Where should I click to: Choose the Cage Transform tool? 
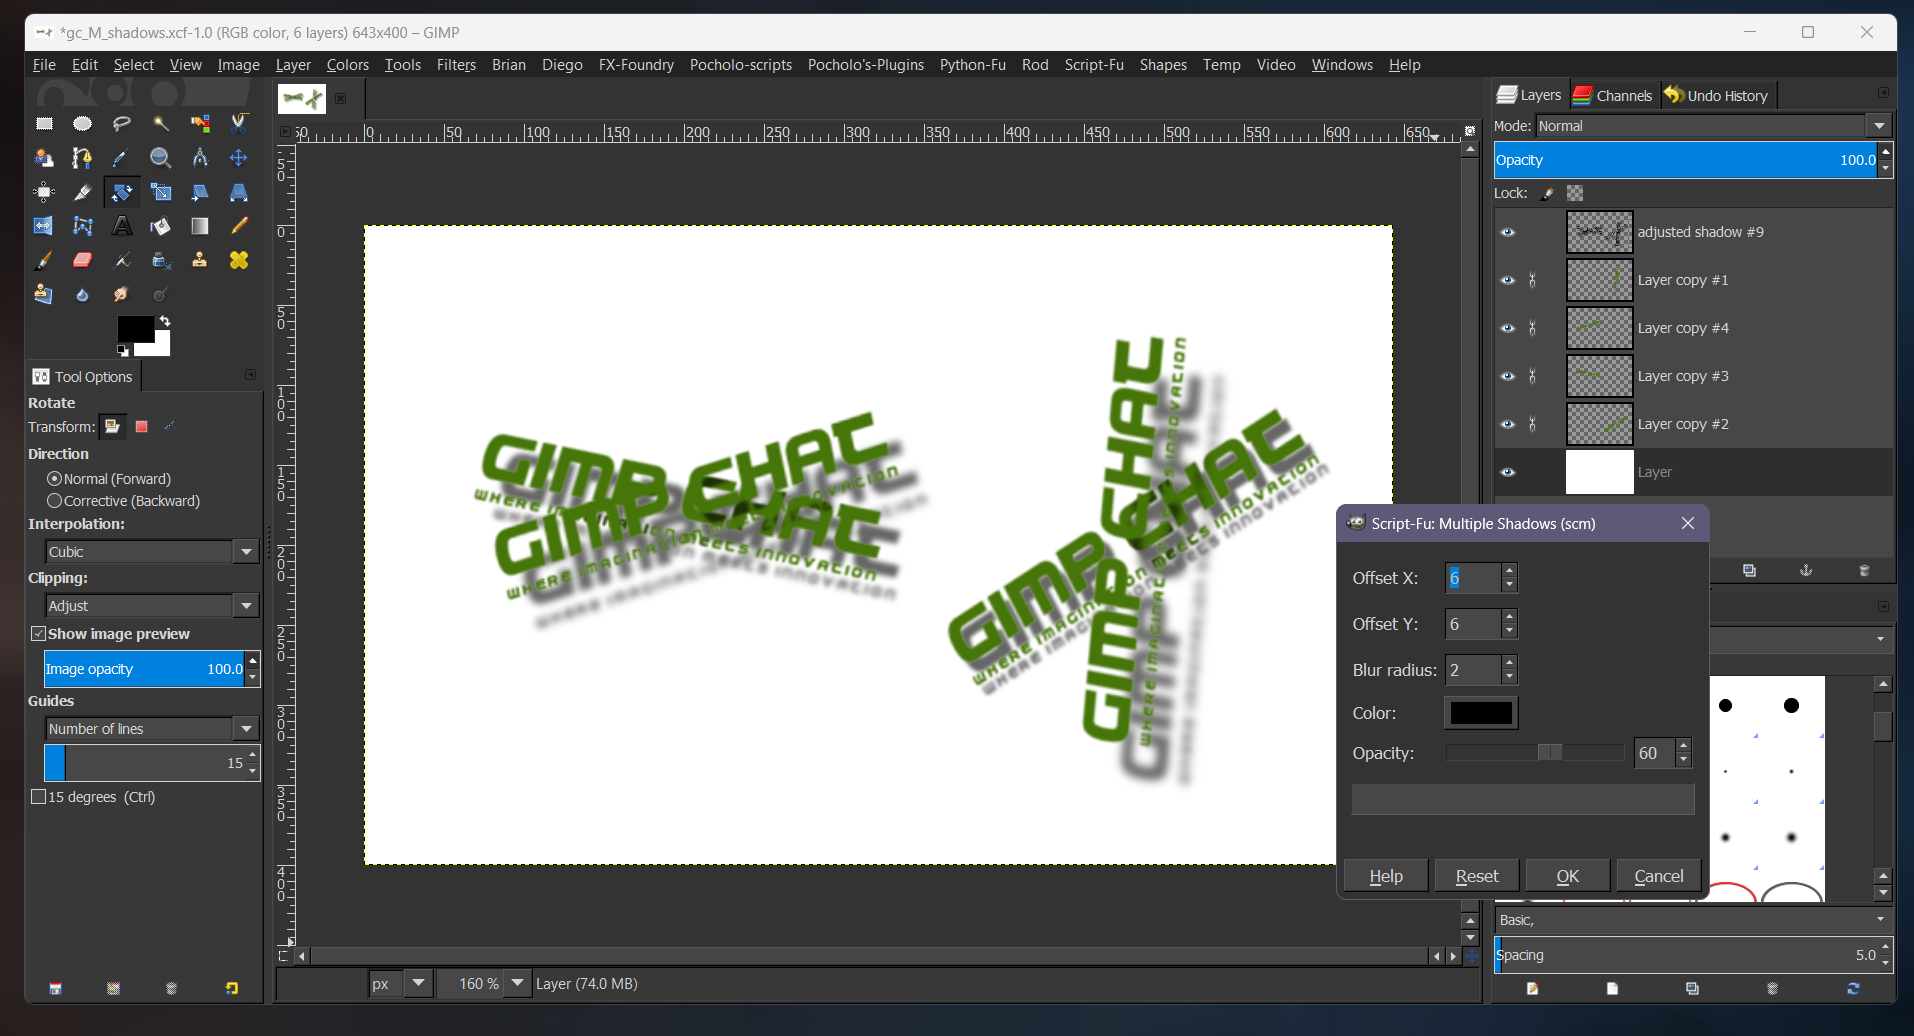click(x=83, y=226)
